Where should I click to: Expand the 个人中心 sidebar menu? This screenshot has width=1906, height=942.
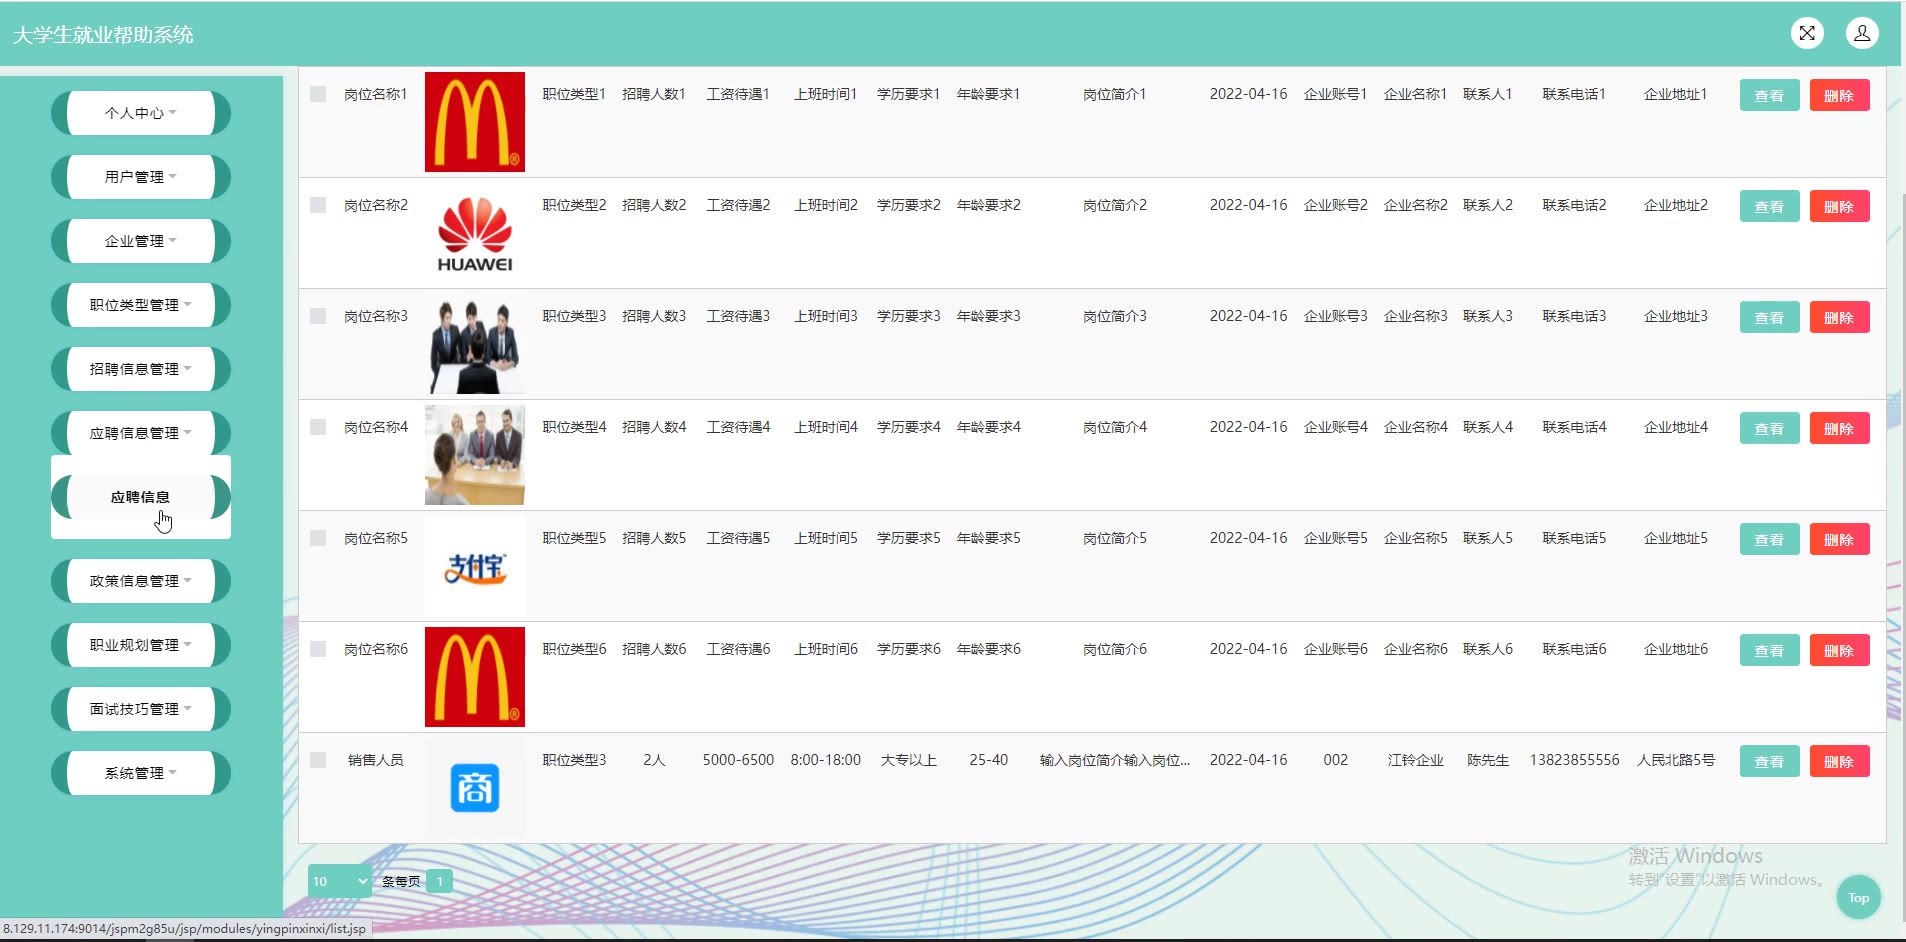(141, 113)
